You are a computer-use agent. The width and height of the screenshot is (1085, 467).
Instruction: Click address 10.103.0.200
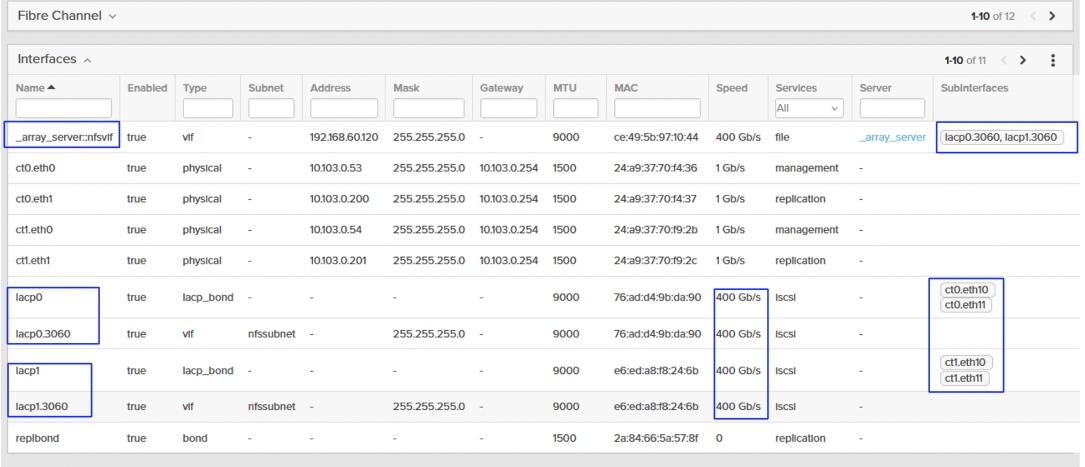pos(339,199)
